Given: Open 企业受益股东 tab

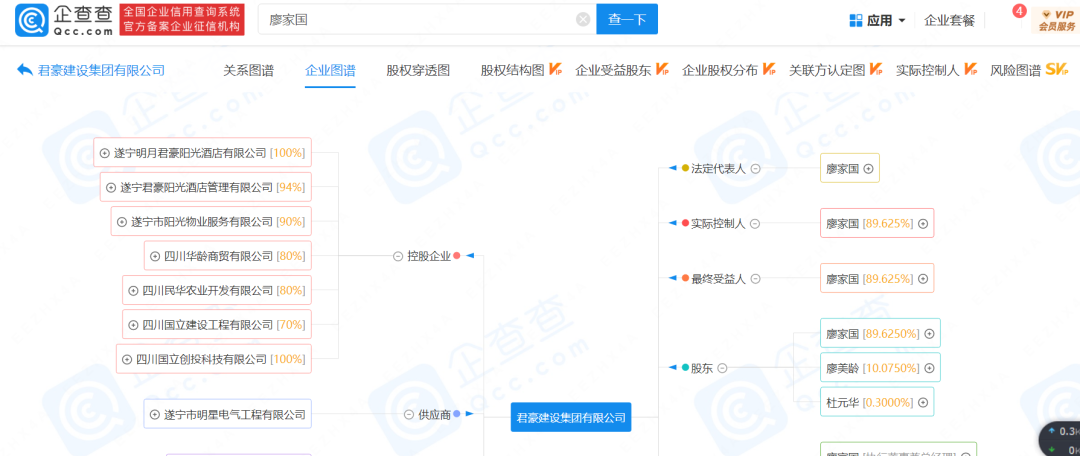Looking at the screenshot, I should coord(613,70).
